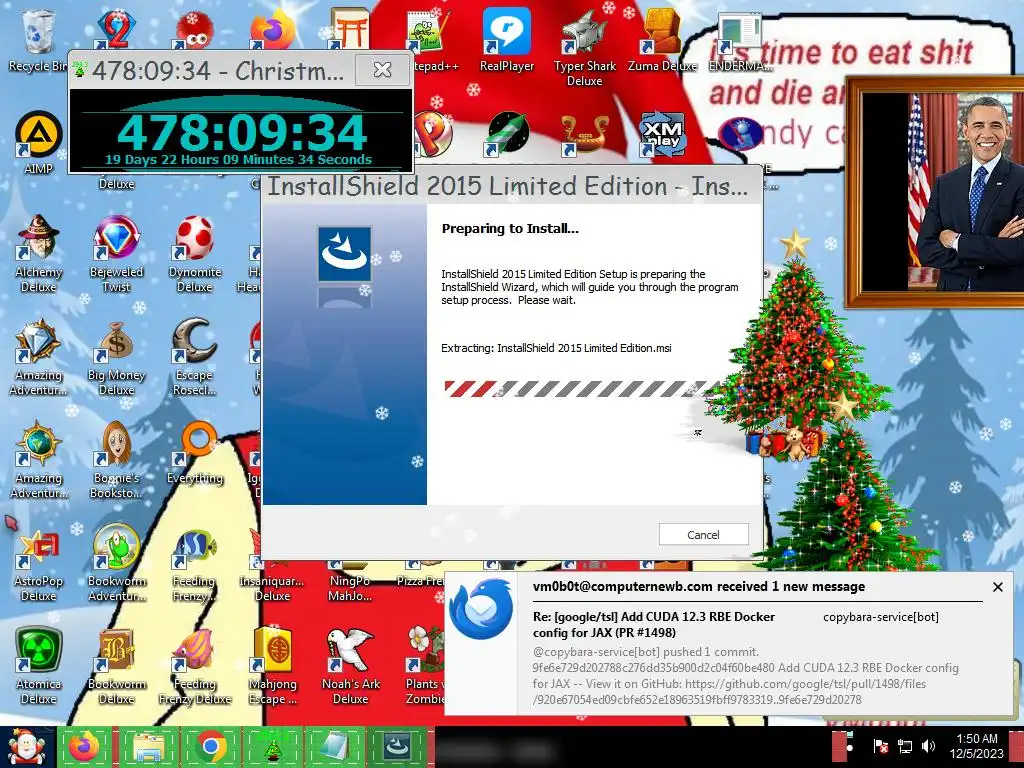
Task: Open File Explorer from the taskbar
Action: click(148, 747)
